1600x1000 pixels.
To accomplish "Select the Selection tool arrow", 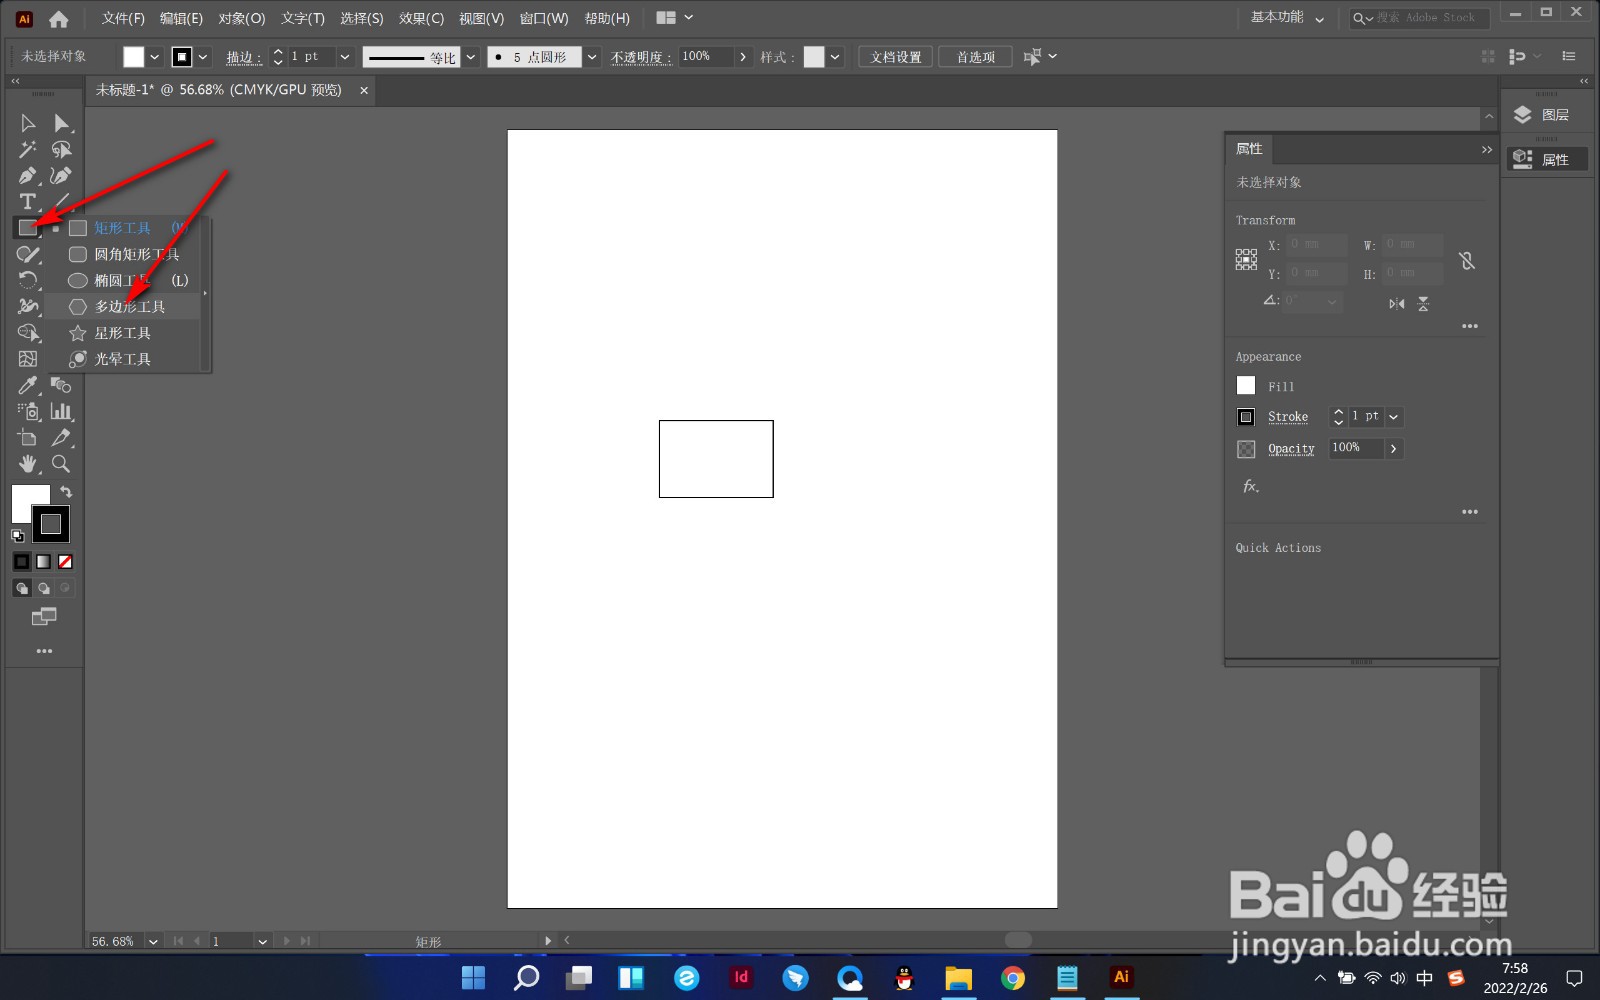I will 28,123.
